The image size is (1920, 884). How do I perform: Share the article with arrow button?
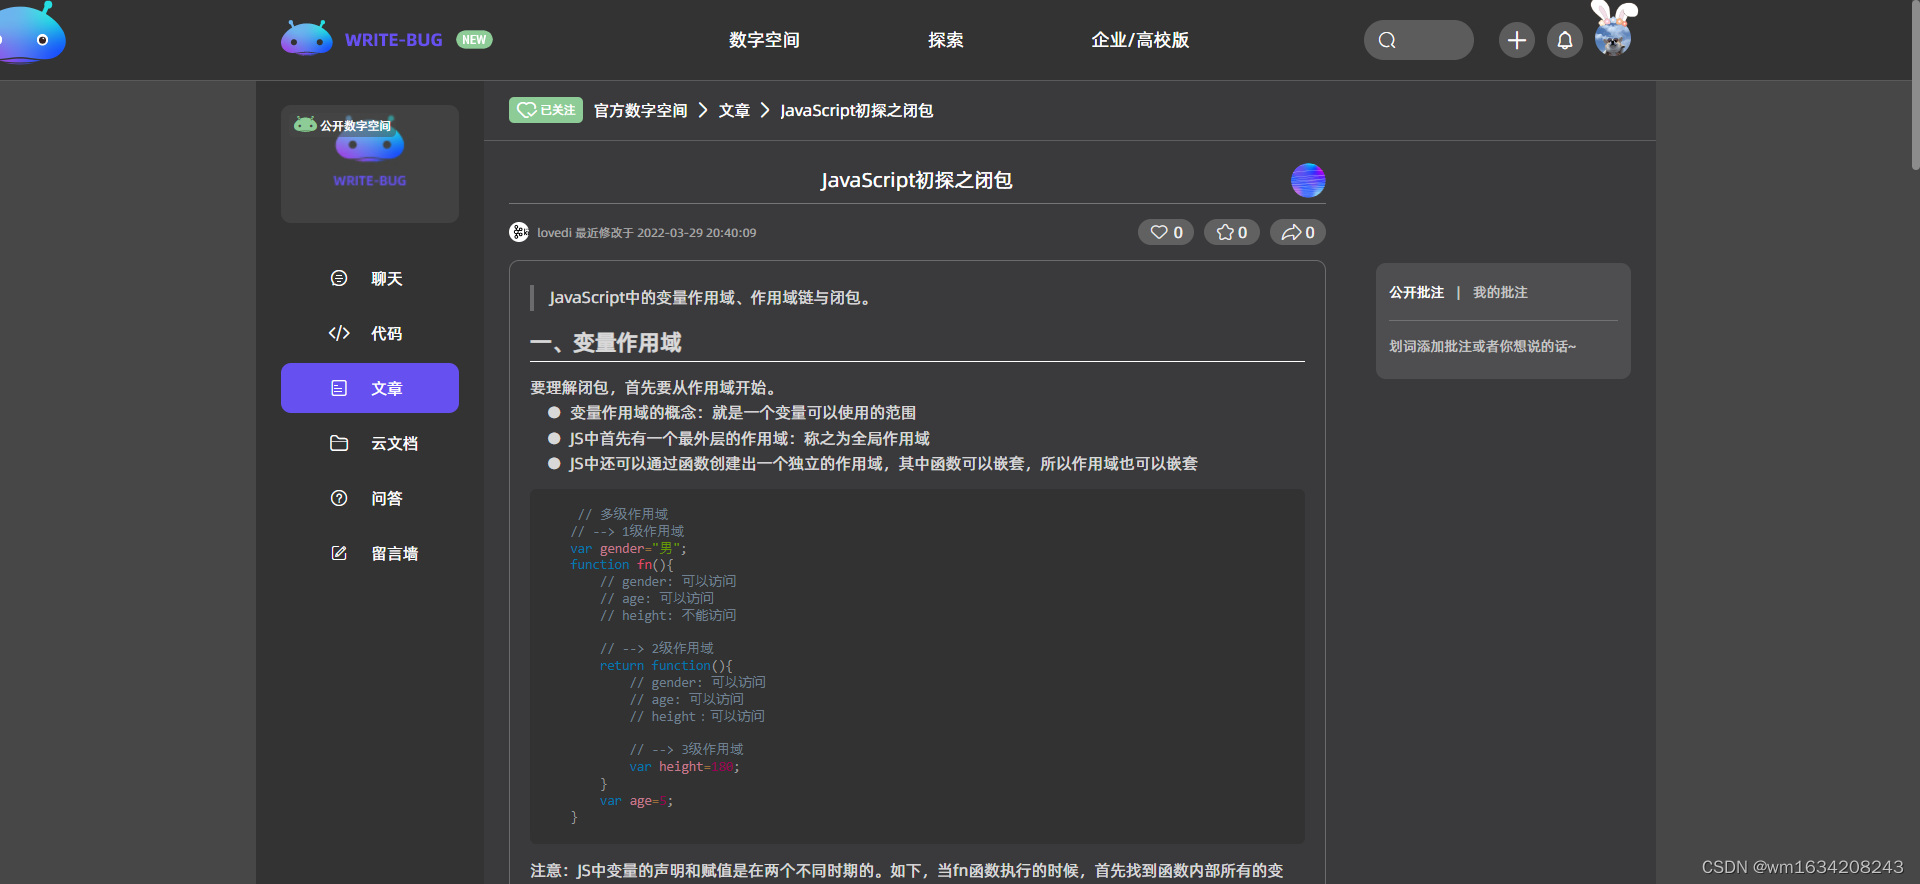pos(1298,232)
